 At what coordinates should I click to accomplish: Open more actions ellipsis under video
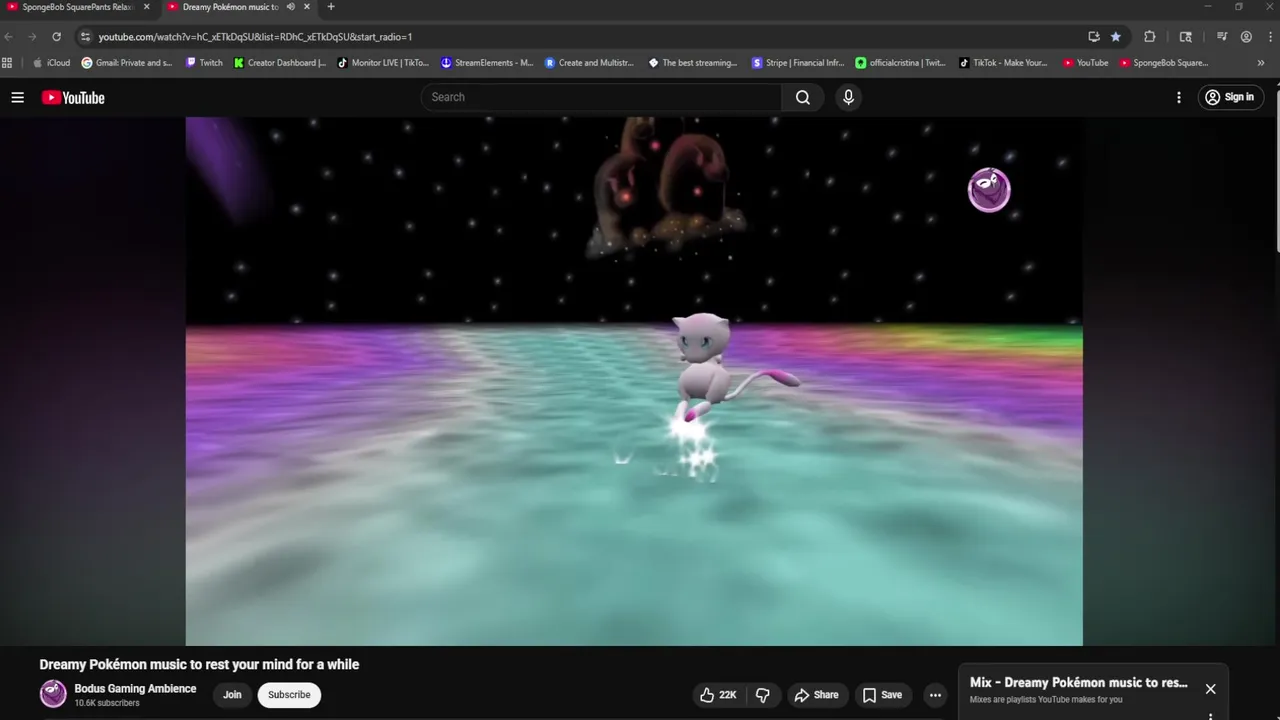pyautogui.click(x=935, y=695)
